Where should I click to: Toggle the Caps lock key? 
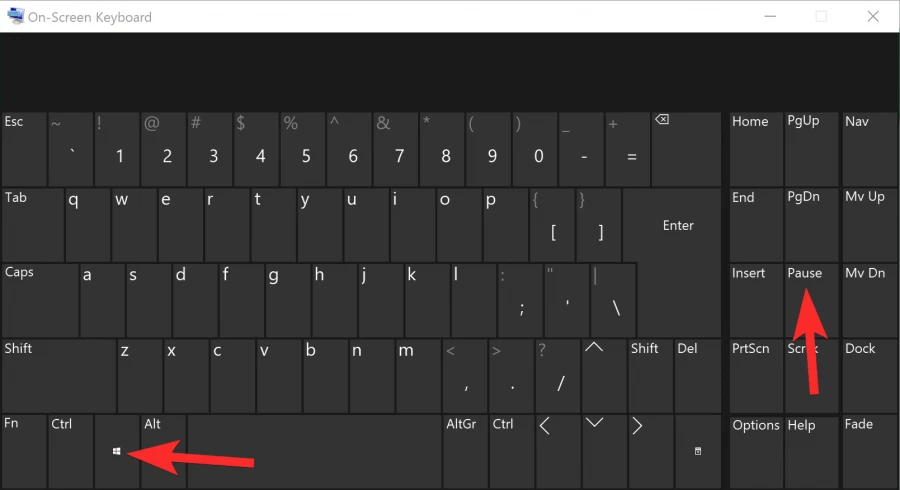tap(38, 299)
